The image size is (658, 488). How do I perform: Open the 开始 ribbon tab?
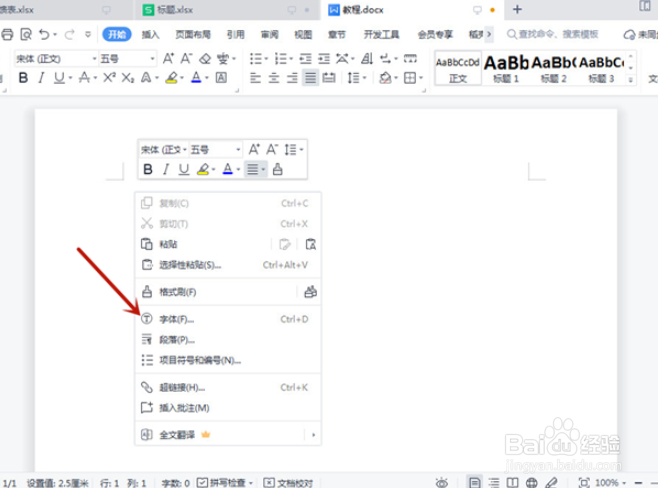coord(117,34)
